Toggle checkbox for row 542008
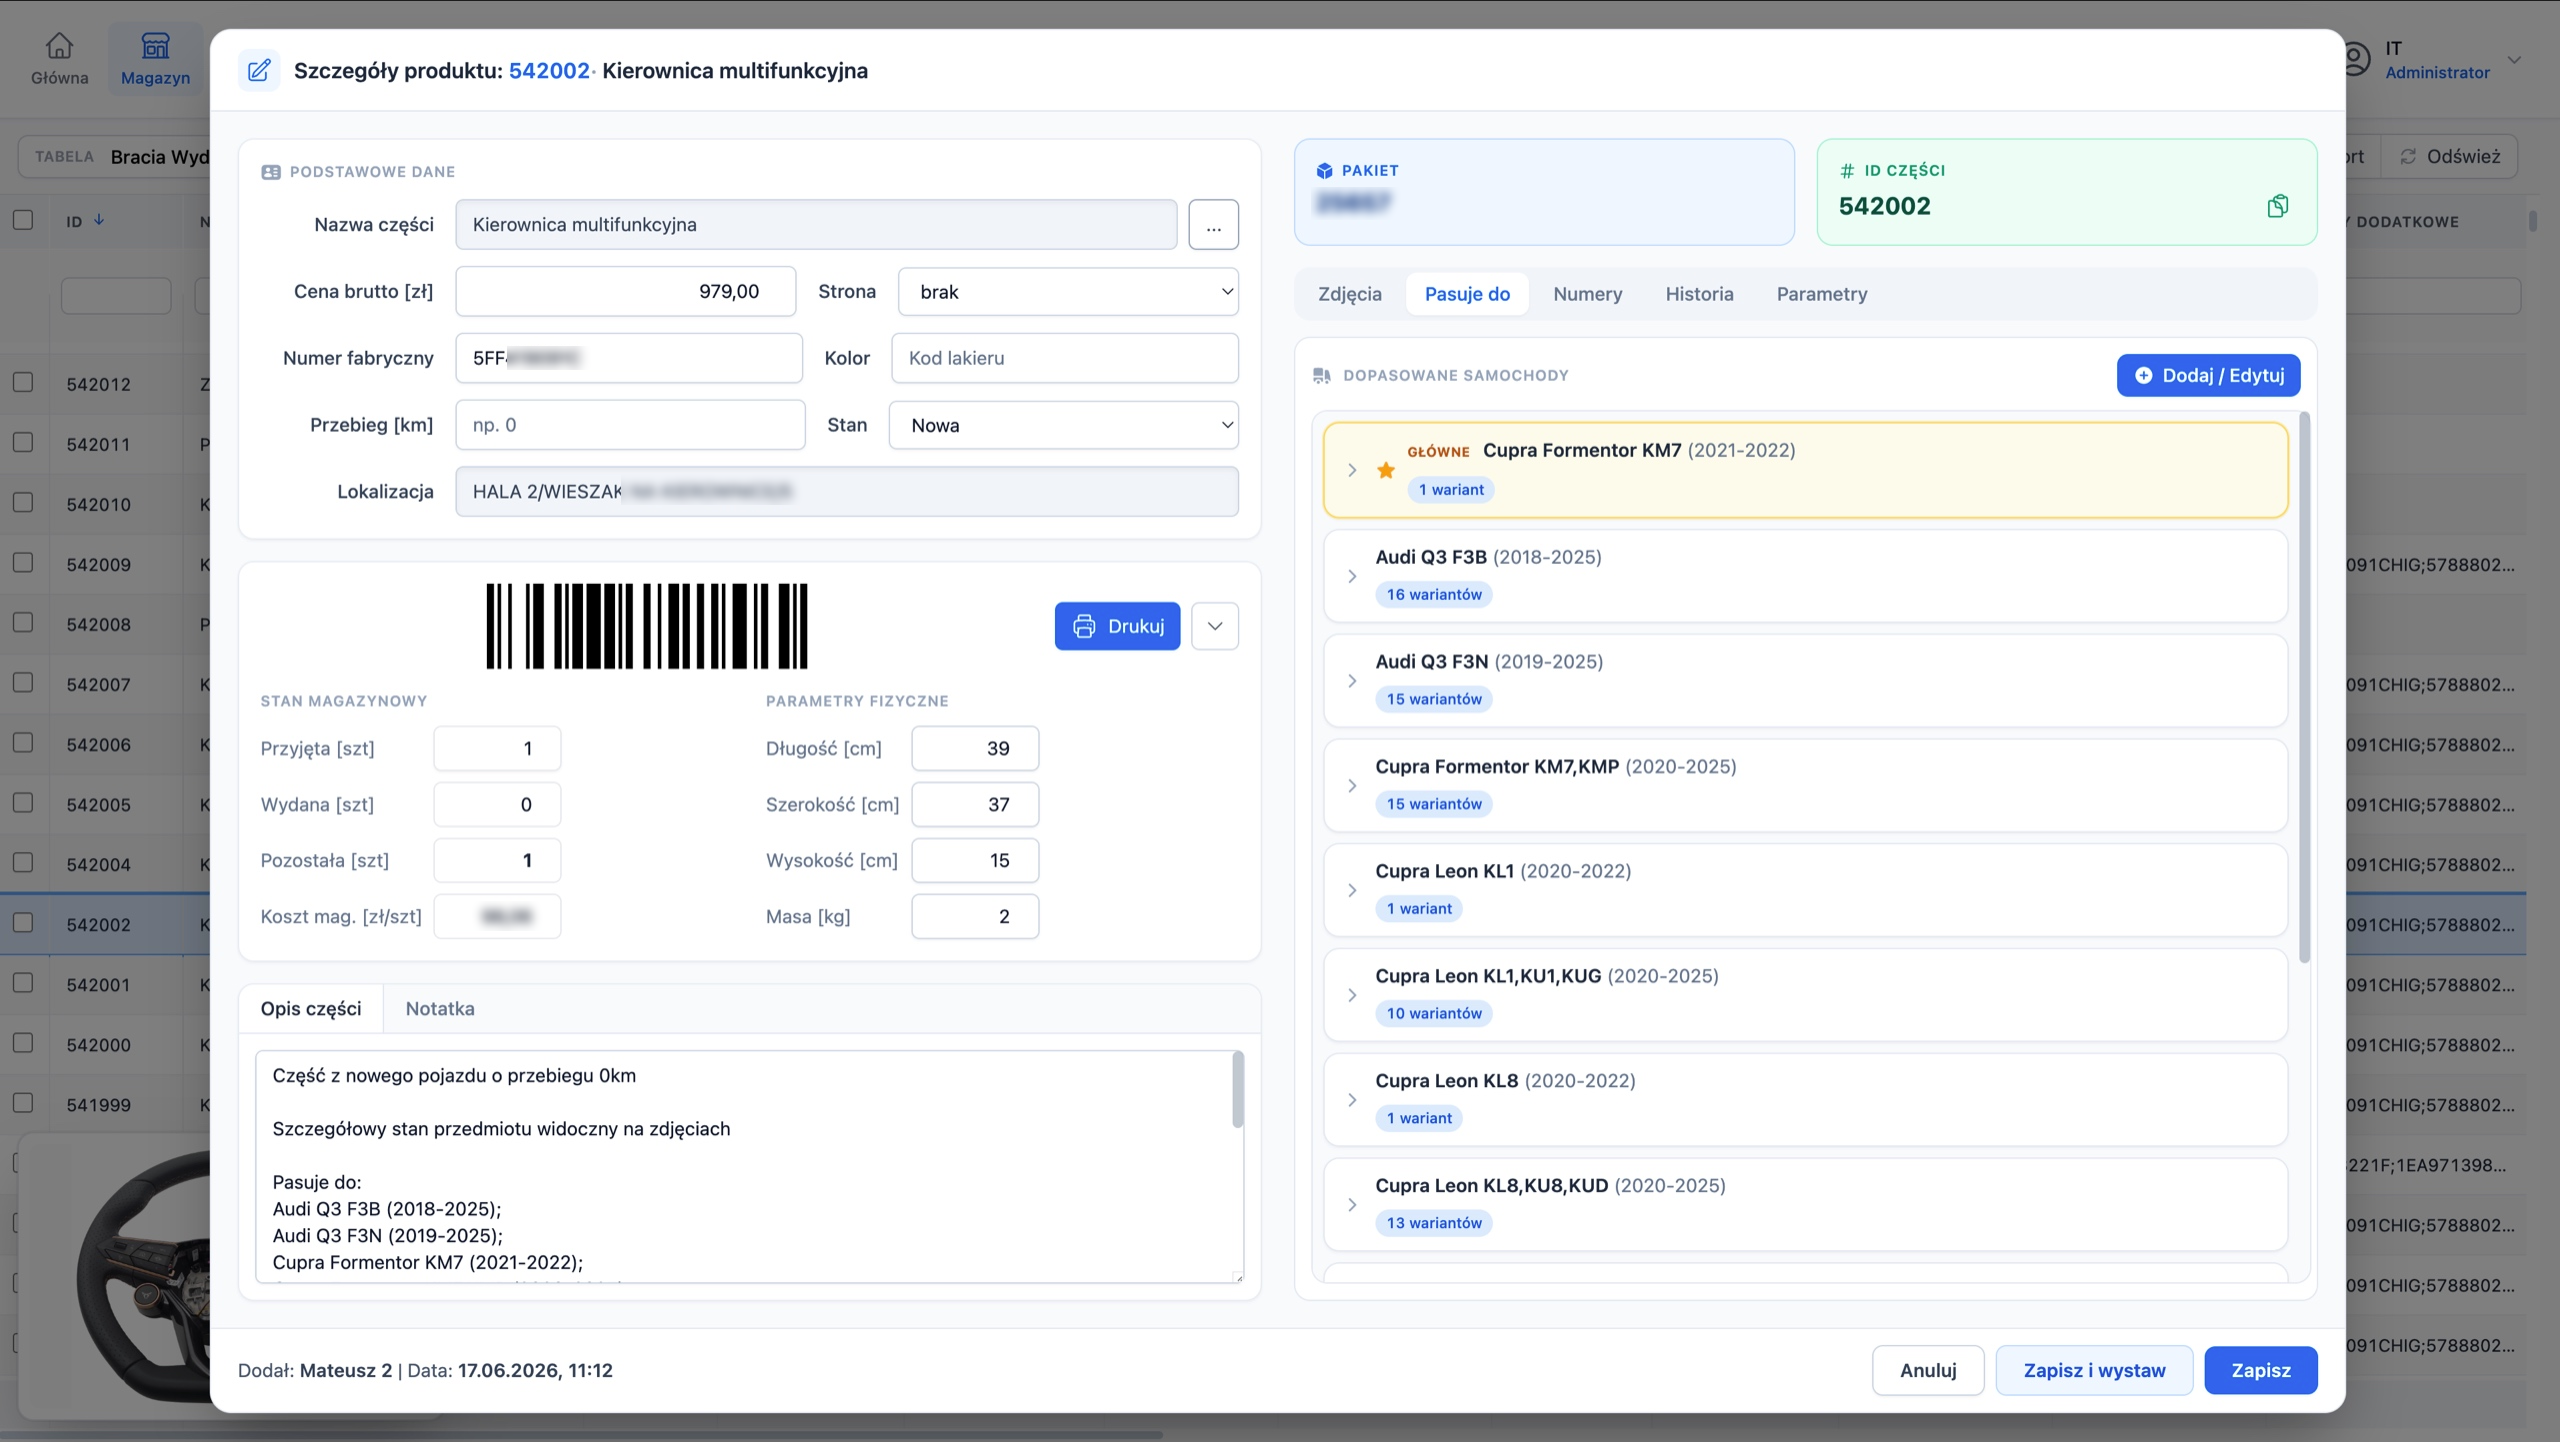The height and width of the screenshot is (1442, 2560). point(23,622)
